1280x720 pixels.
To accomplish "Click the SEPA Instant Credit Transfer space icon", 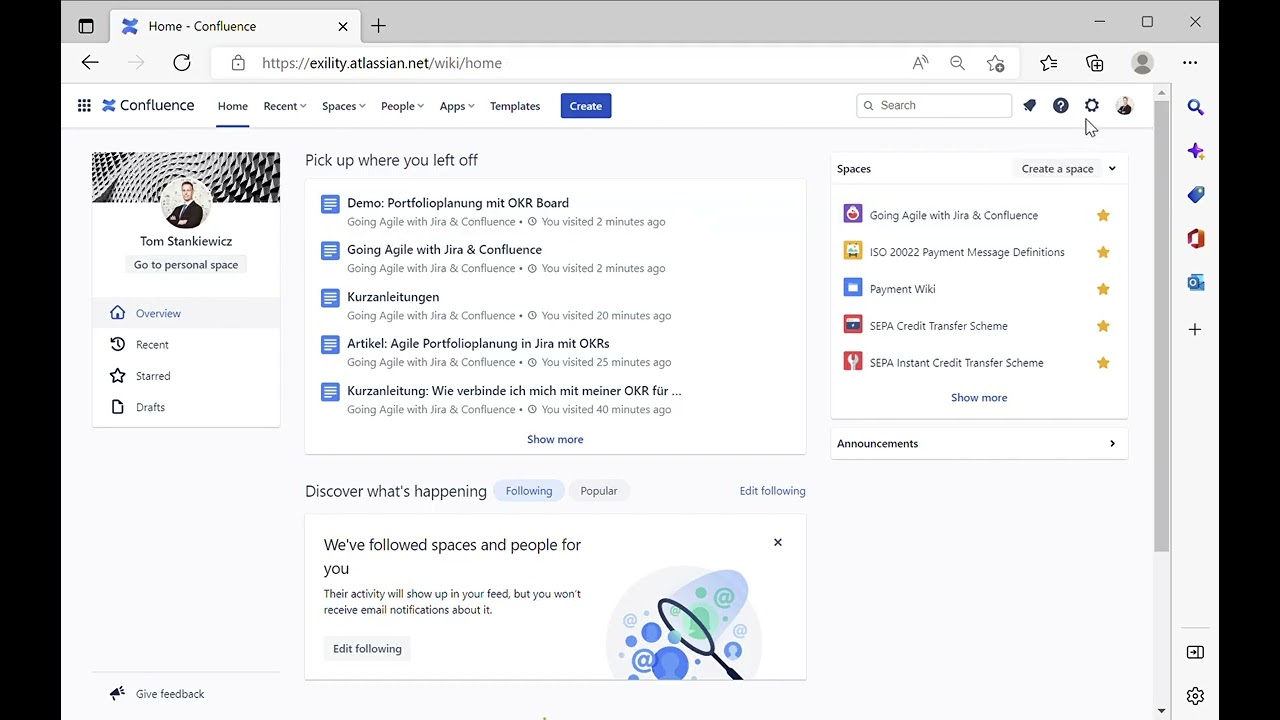I will tap(853, 363).
